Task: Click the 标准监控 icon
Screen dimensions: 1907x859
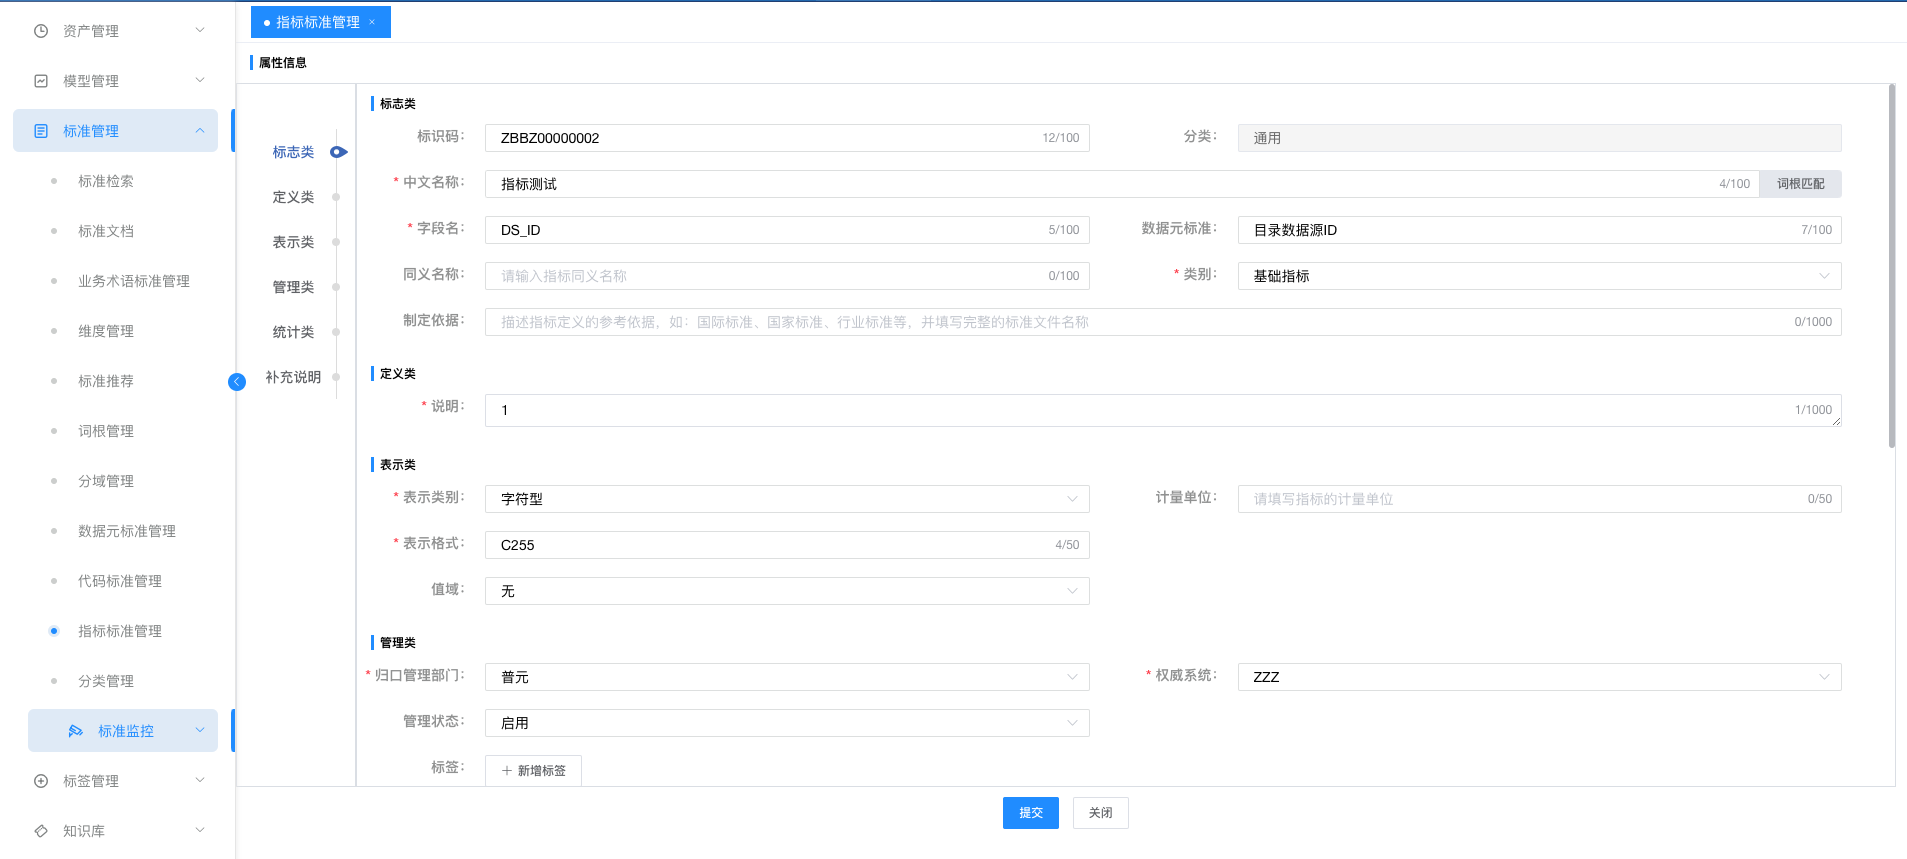Action: [x=75, y=731]
